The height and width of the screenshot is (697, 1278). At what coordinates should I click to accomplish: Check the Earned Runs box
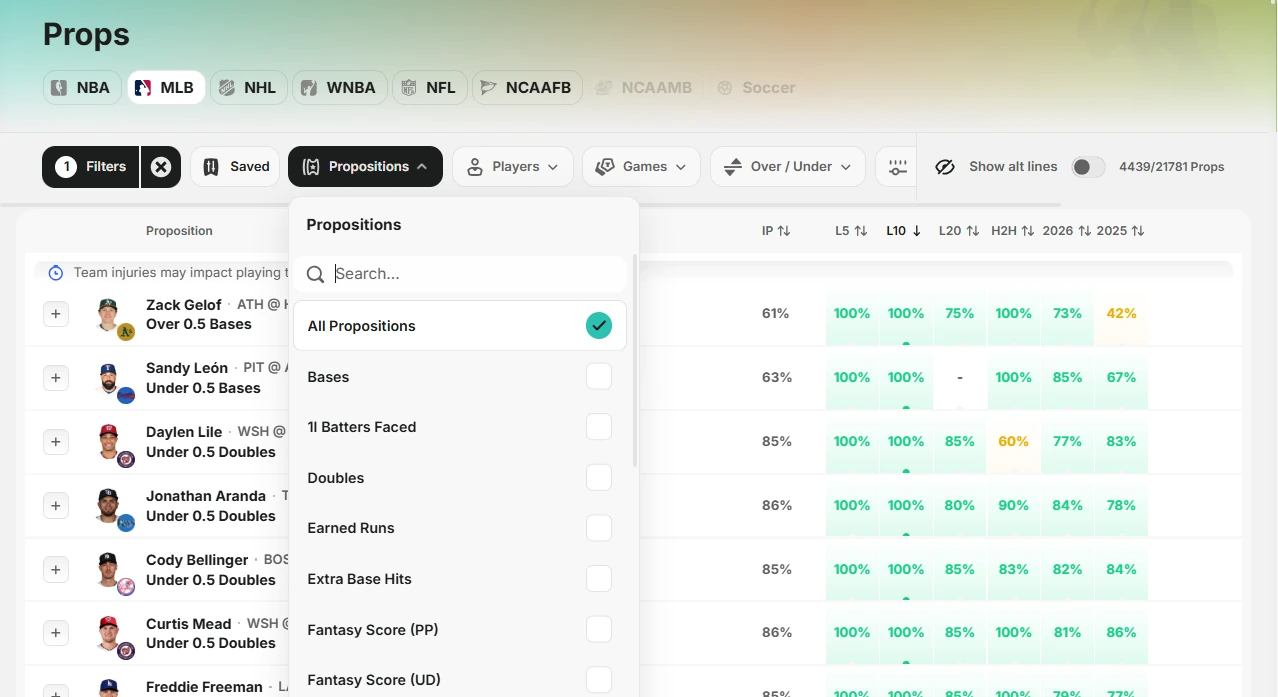click(599, 528)
